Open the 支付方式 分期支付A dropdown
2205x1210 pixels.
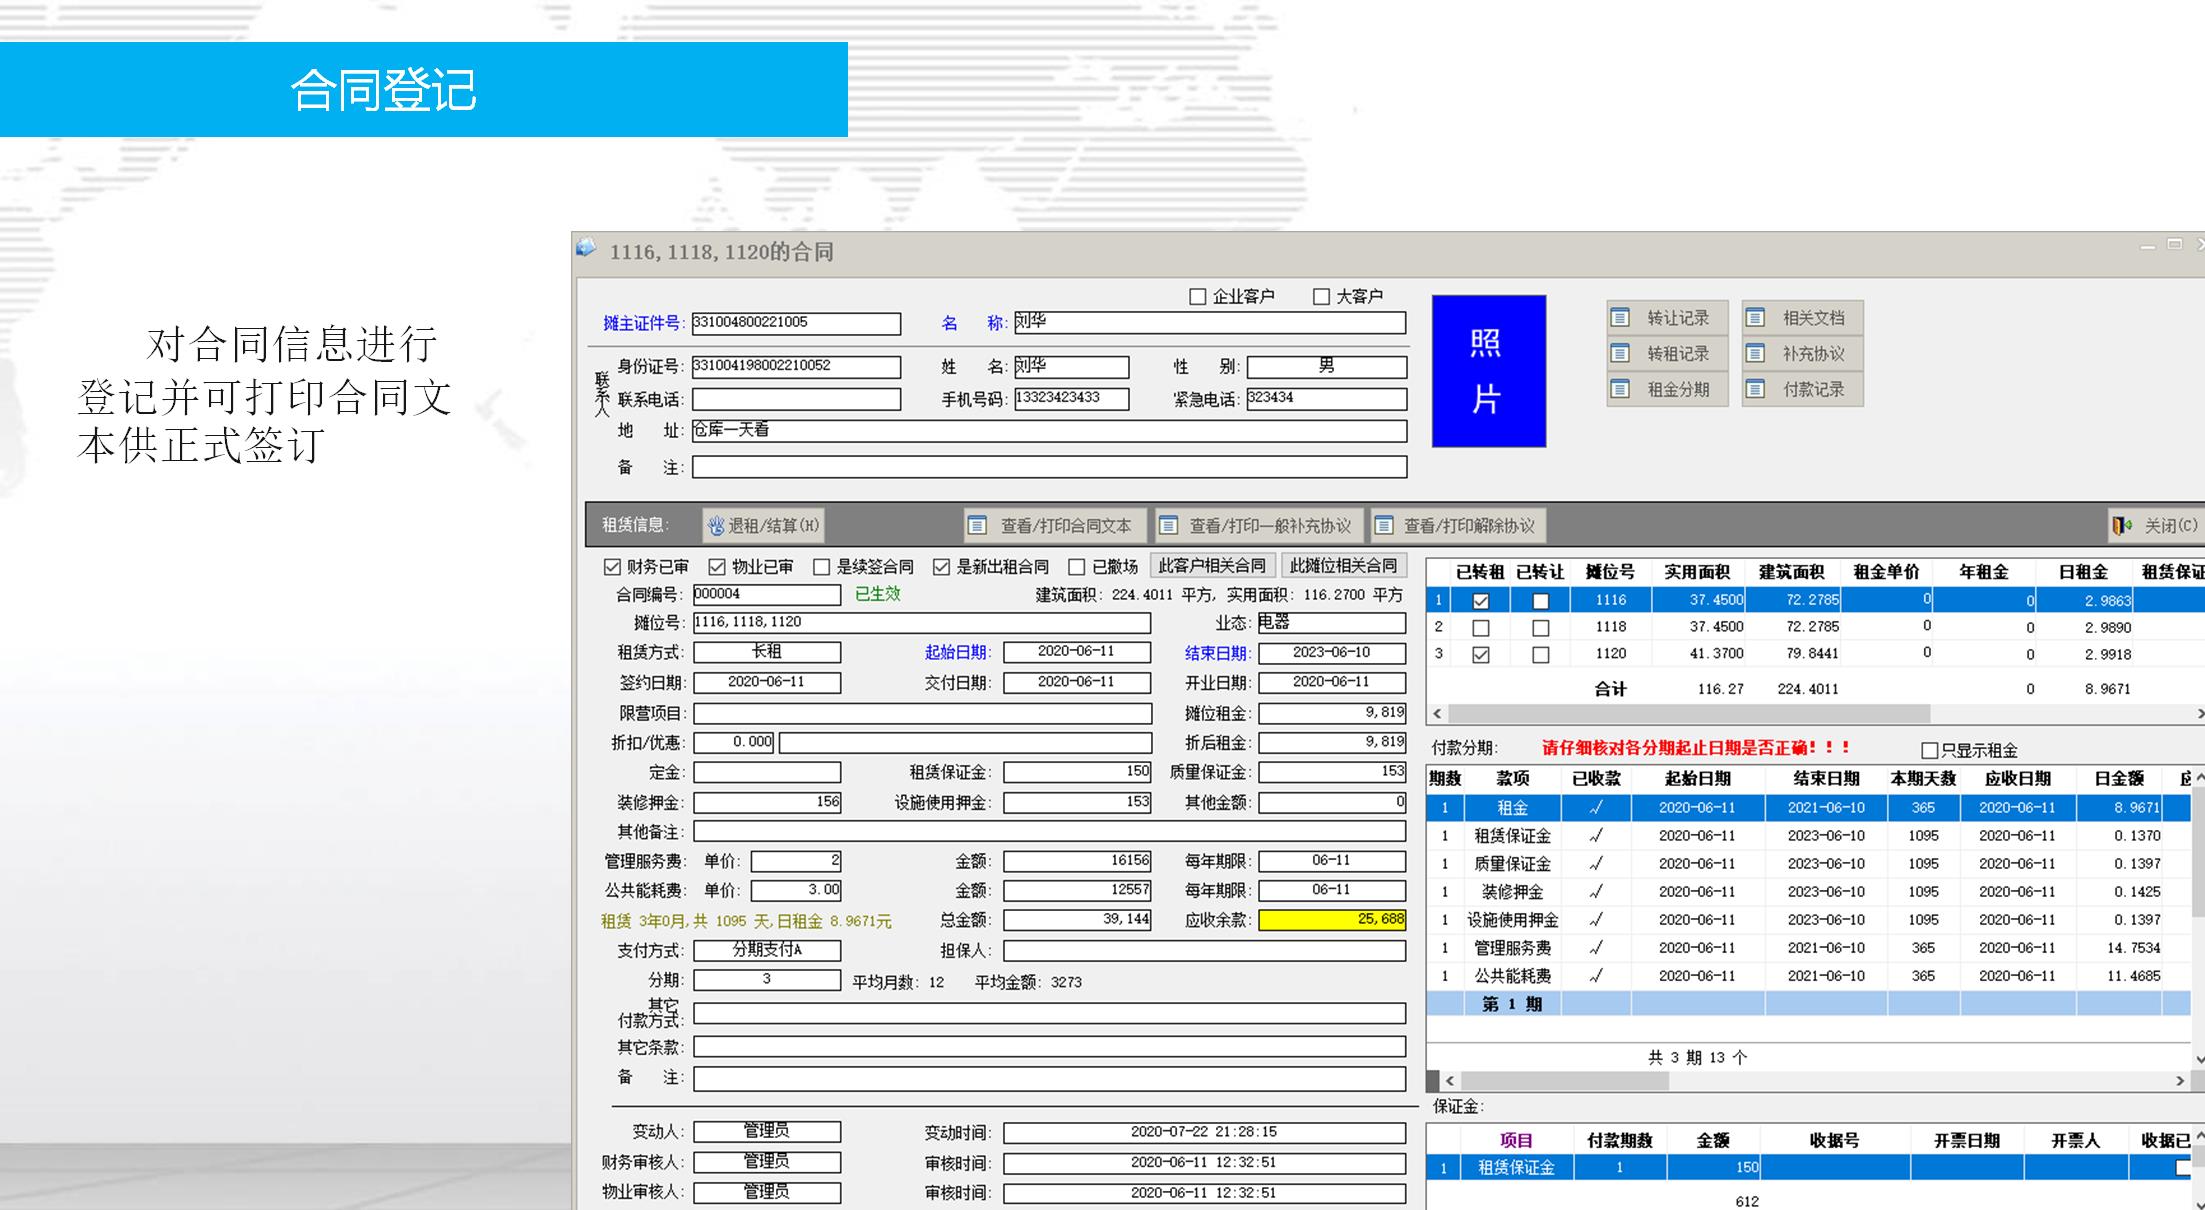click(767, 950)
